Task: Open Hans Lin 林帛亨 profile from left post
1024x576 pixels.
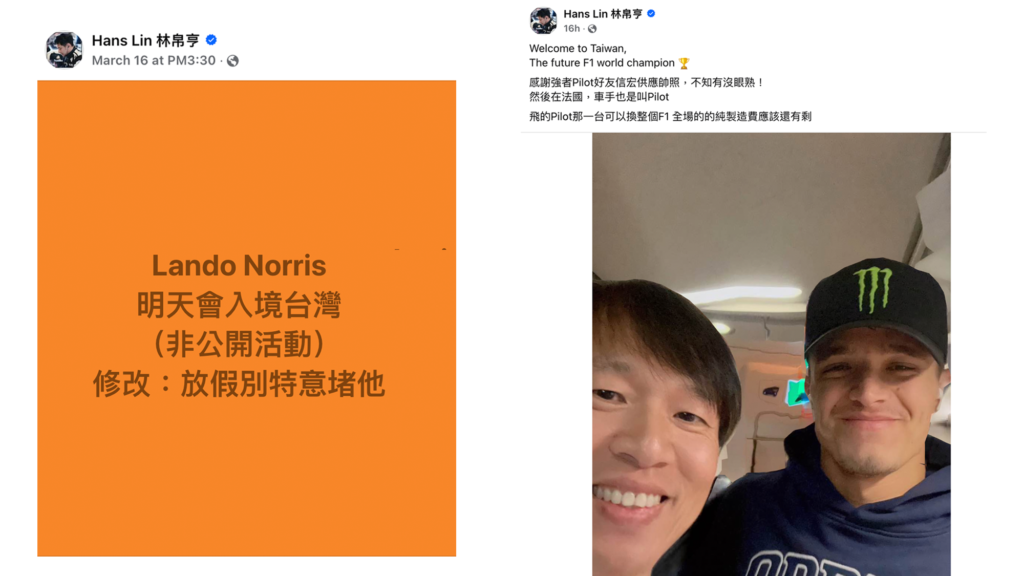Action: [x=146, y=40]
